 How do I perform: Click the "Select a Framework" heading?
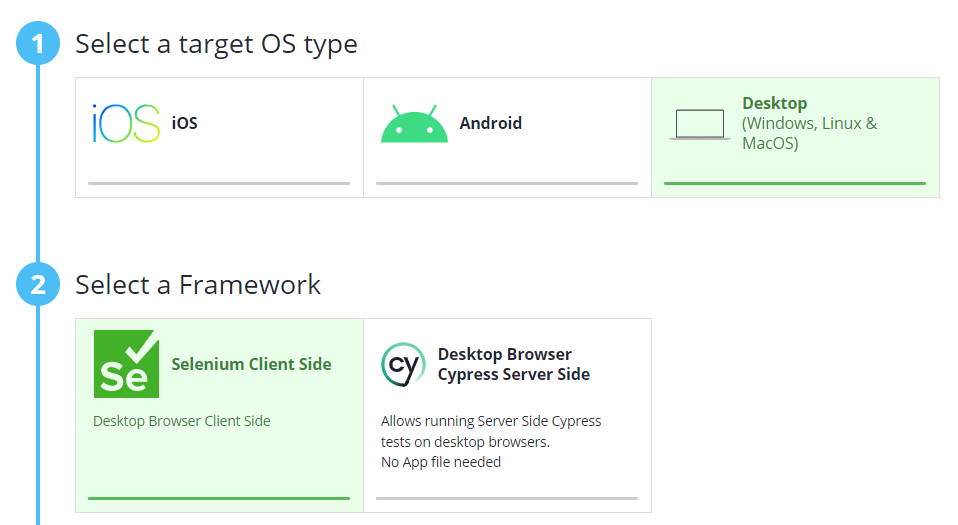[x=198, y=284]
